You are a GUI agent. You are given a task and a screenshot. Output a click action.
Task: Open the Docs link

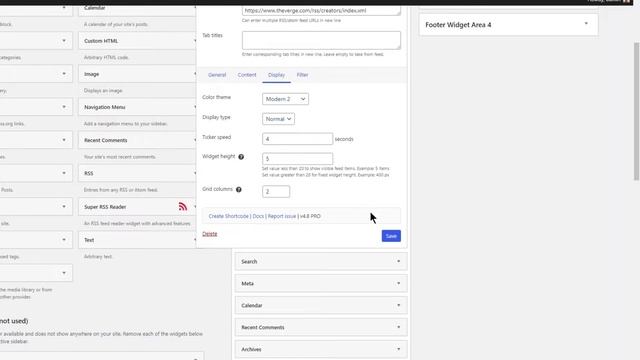click(258, 216)
